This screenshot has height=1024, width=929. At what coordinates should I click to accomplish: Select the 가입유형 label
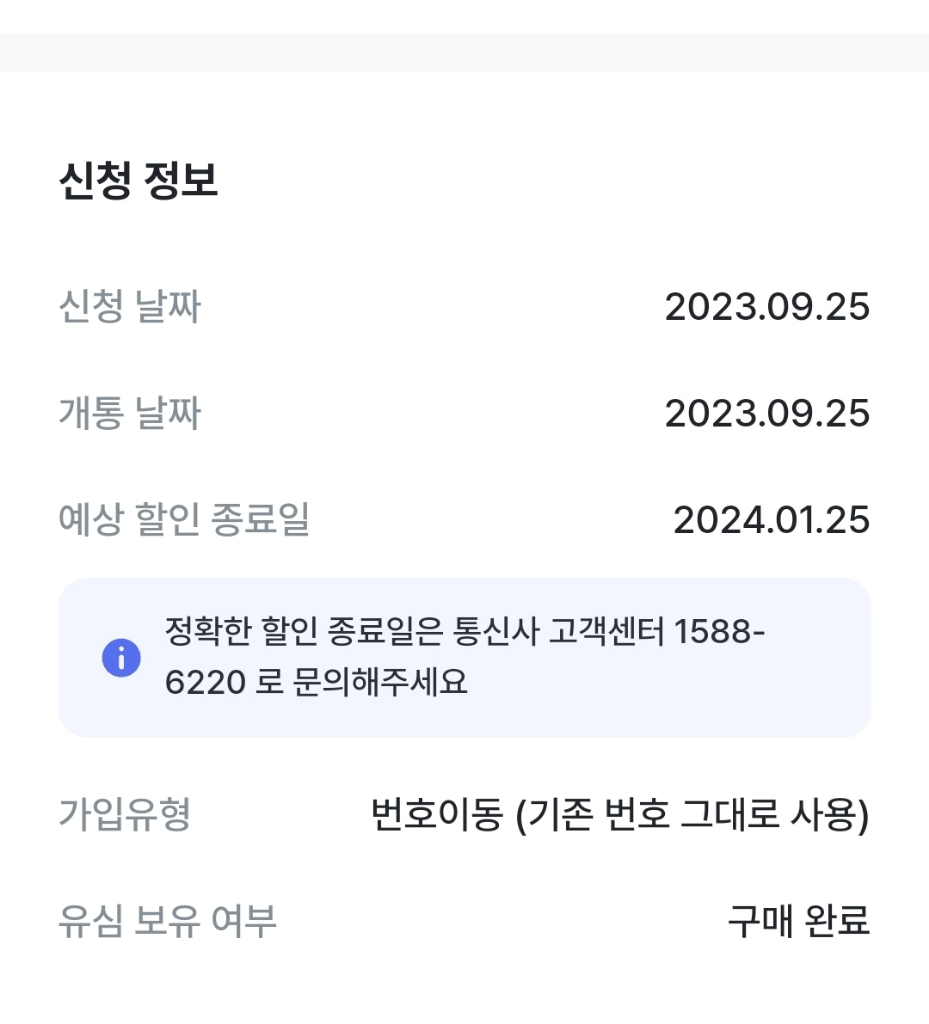click(x=124, y=816)
